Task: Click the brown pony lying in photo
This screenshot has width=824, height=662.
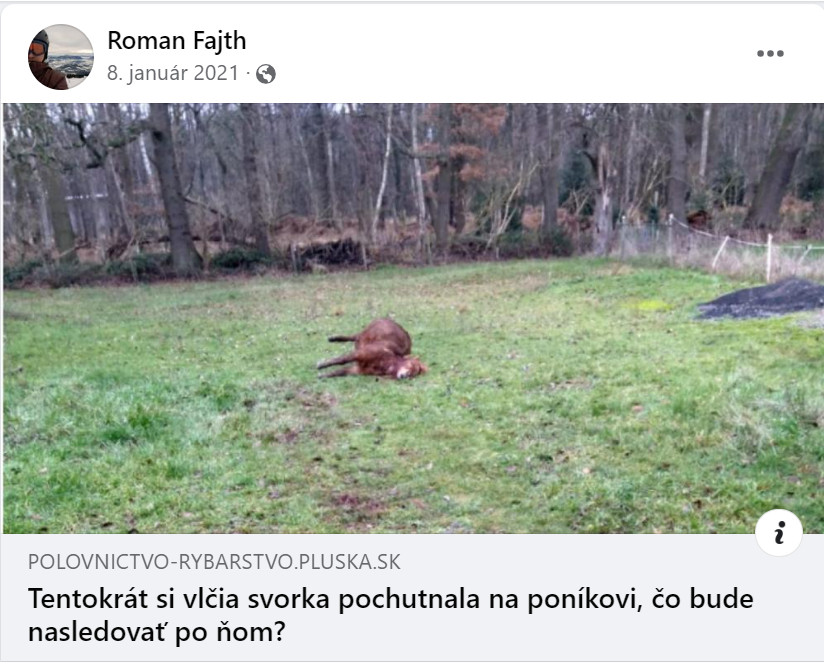Action: [x=372, y=349]
